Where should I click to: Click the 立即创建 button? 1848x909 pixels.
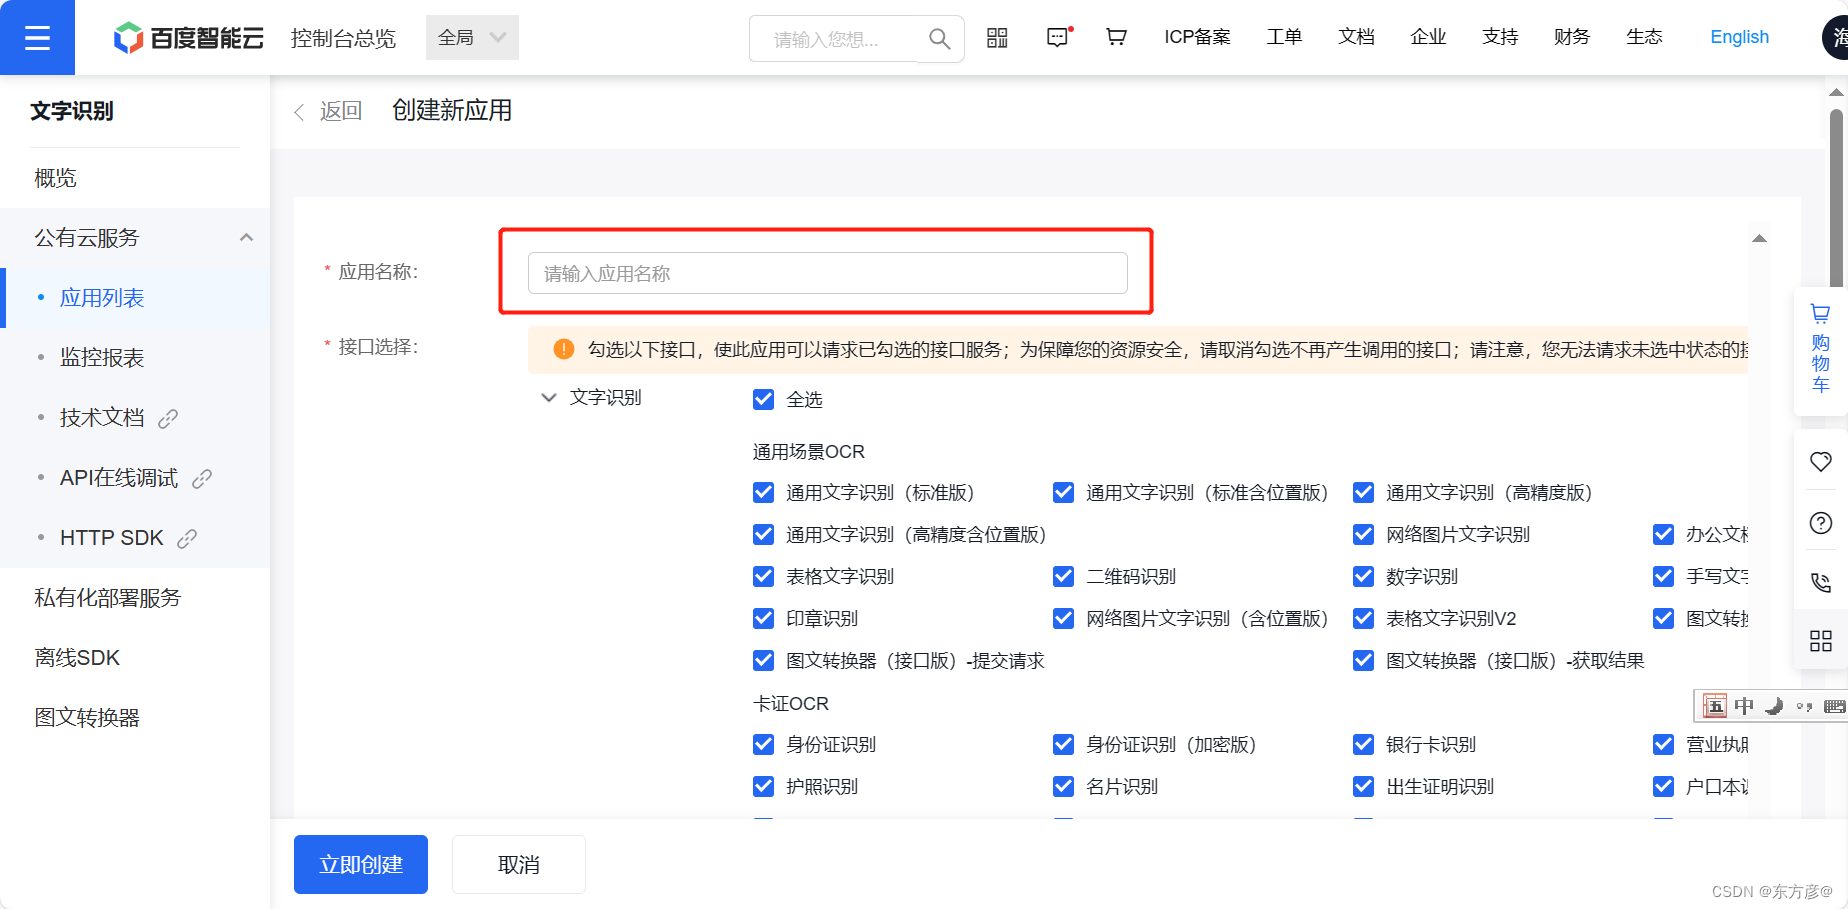click(360, 864)
